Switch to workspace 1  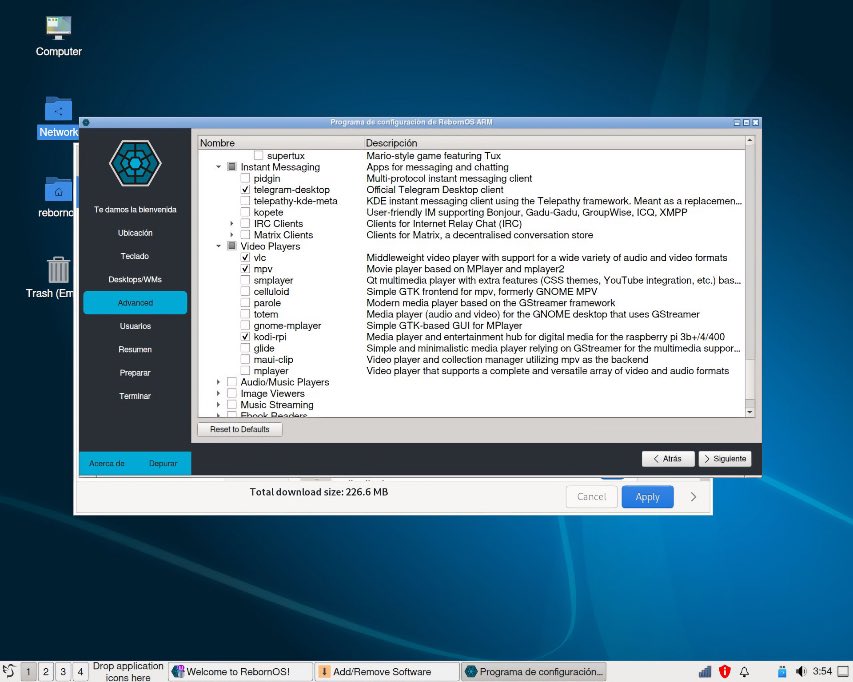click(28, 672)
